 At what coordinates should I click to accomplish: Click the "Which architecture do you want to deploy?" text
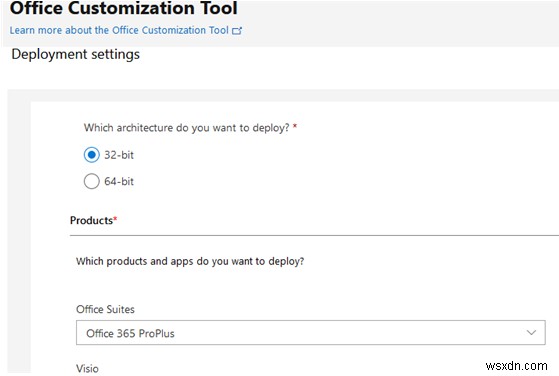[x=186, y=128]
